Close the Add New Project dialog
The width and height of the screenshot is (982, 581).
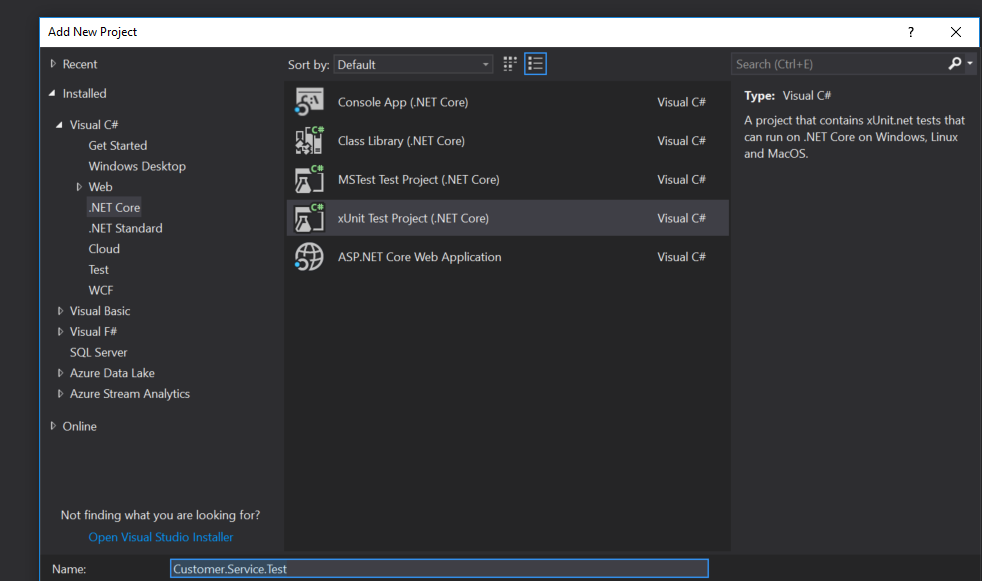(x=956, y=32)
